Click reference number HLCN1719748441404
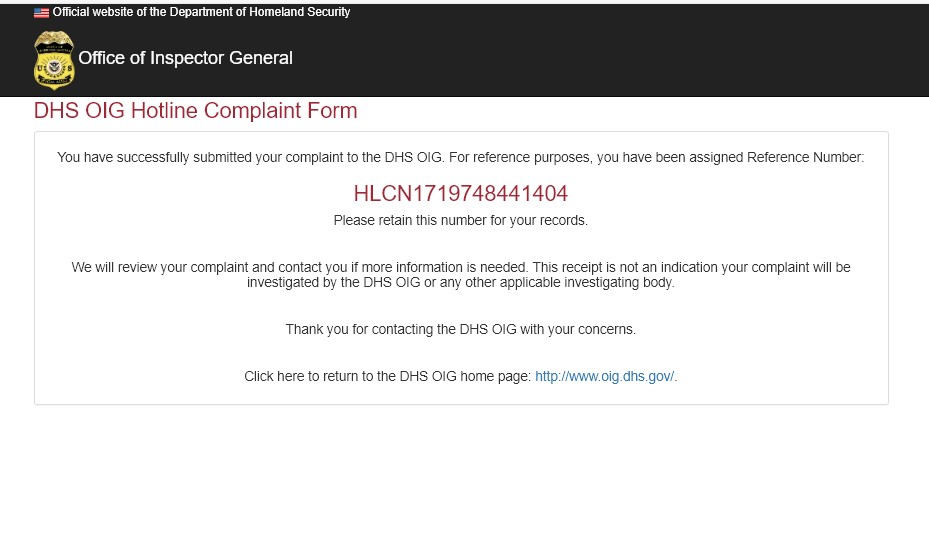This screenshot has height=539, width=929. click(x=461, y=193)
